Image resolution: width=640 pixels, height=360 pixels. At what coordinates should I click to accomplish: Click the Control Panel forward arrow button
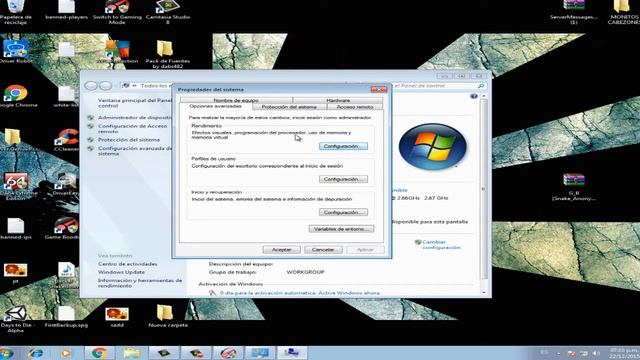[105, 86]
